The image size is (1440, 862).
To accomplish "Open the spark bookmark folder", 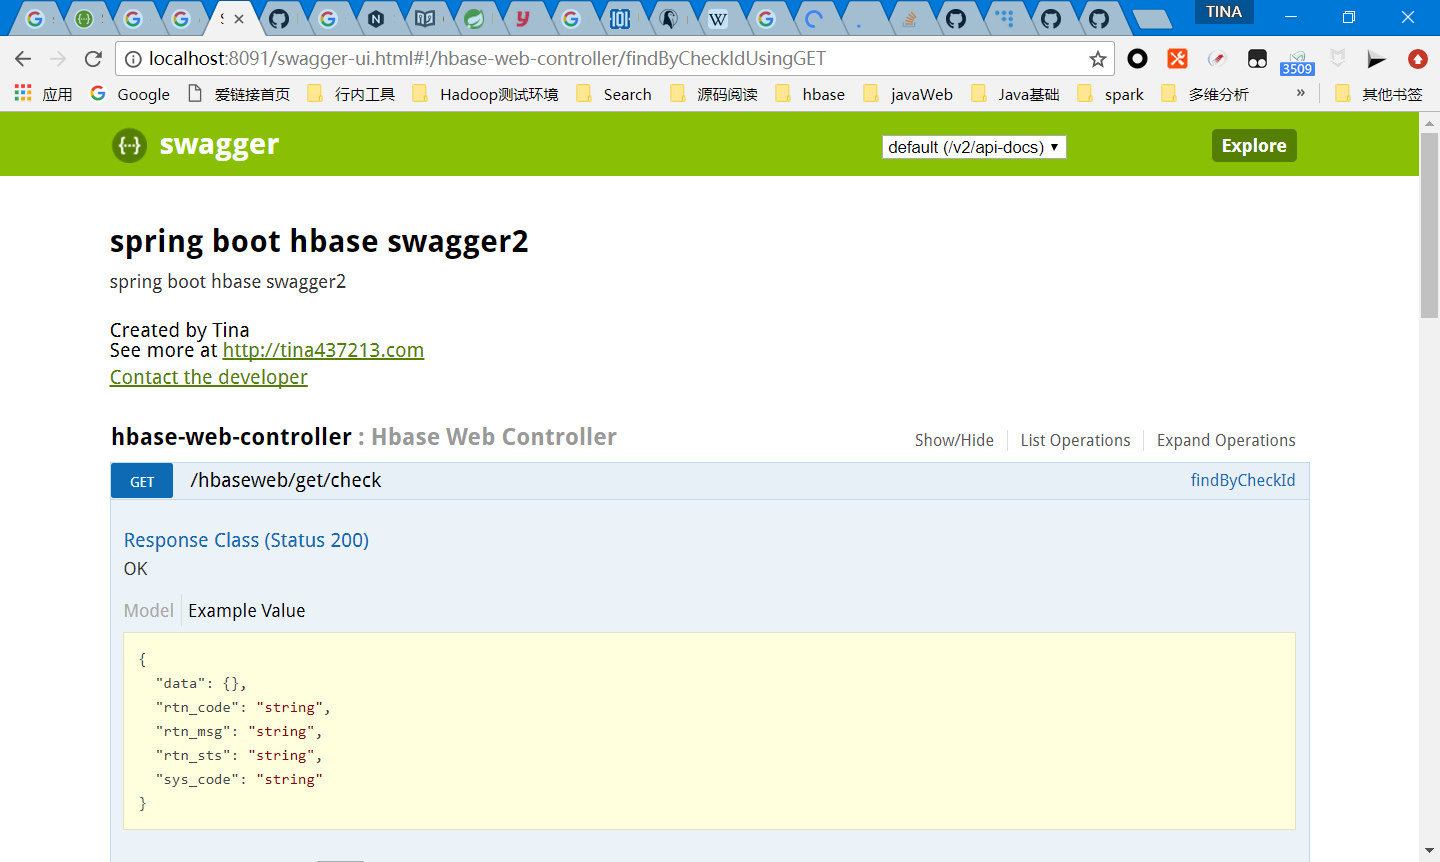I will 1111,94.
